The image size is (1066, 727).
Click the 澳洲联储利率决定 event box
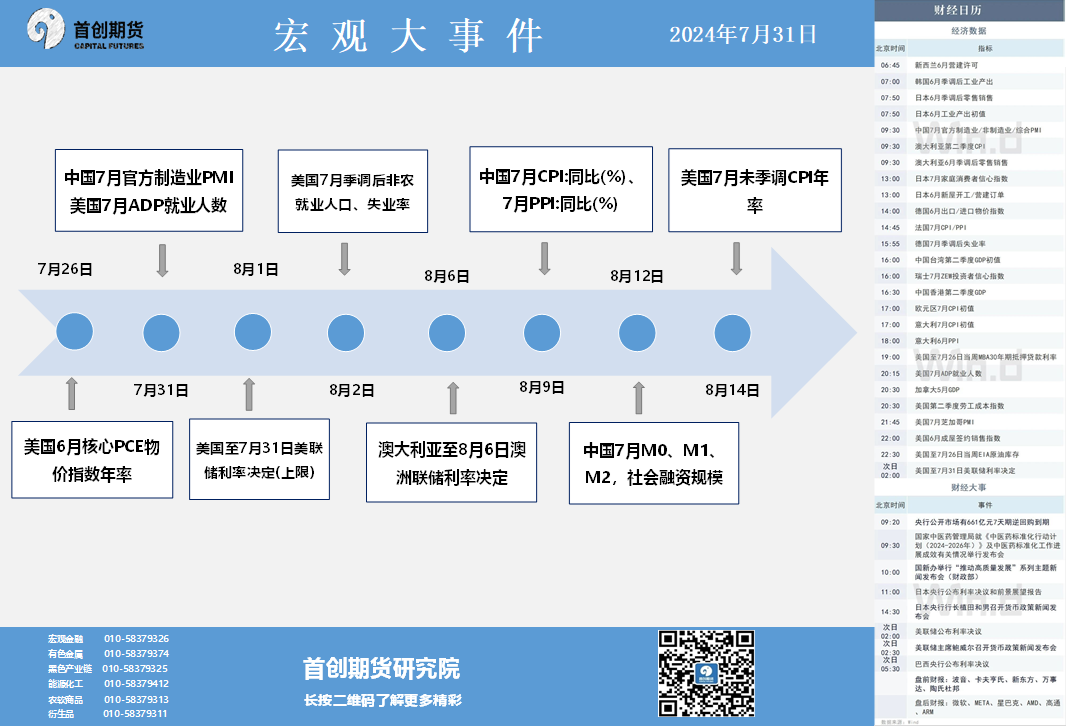tap(451, 462)
